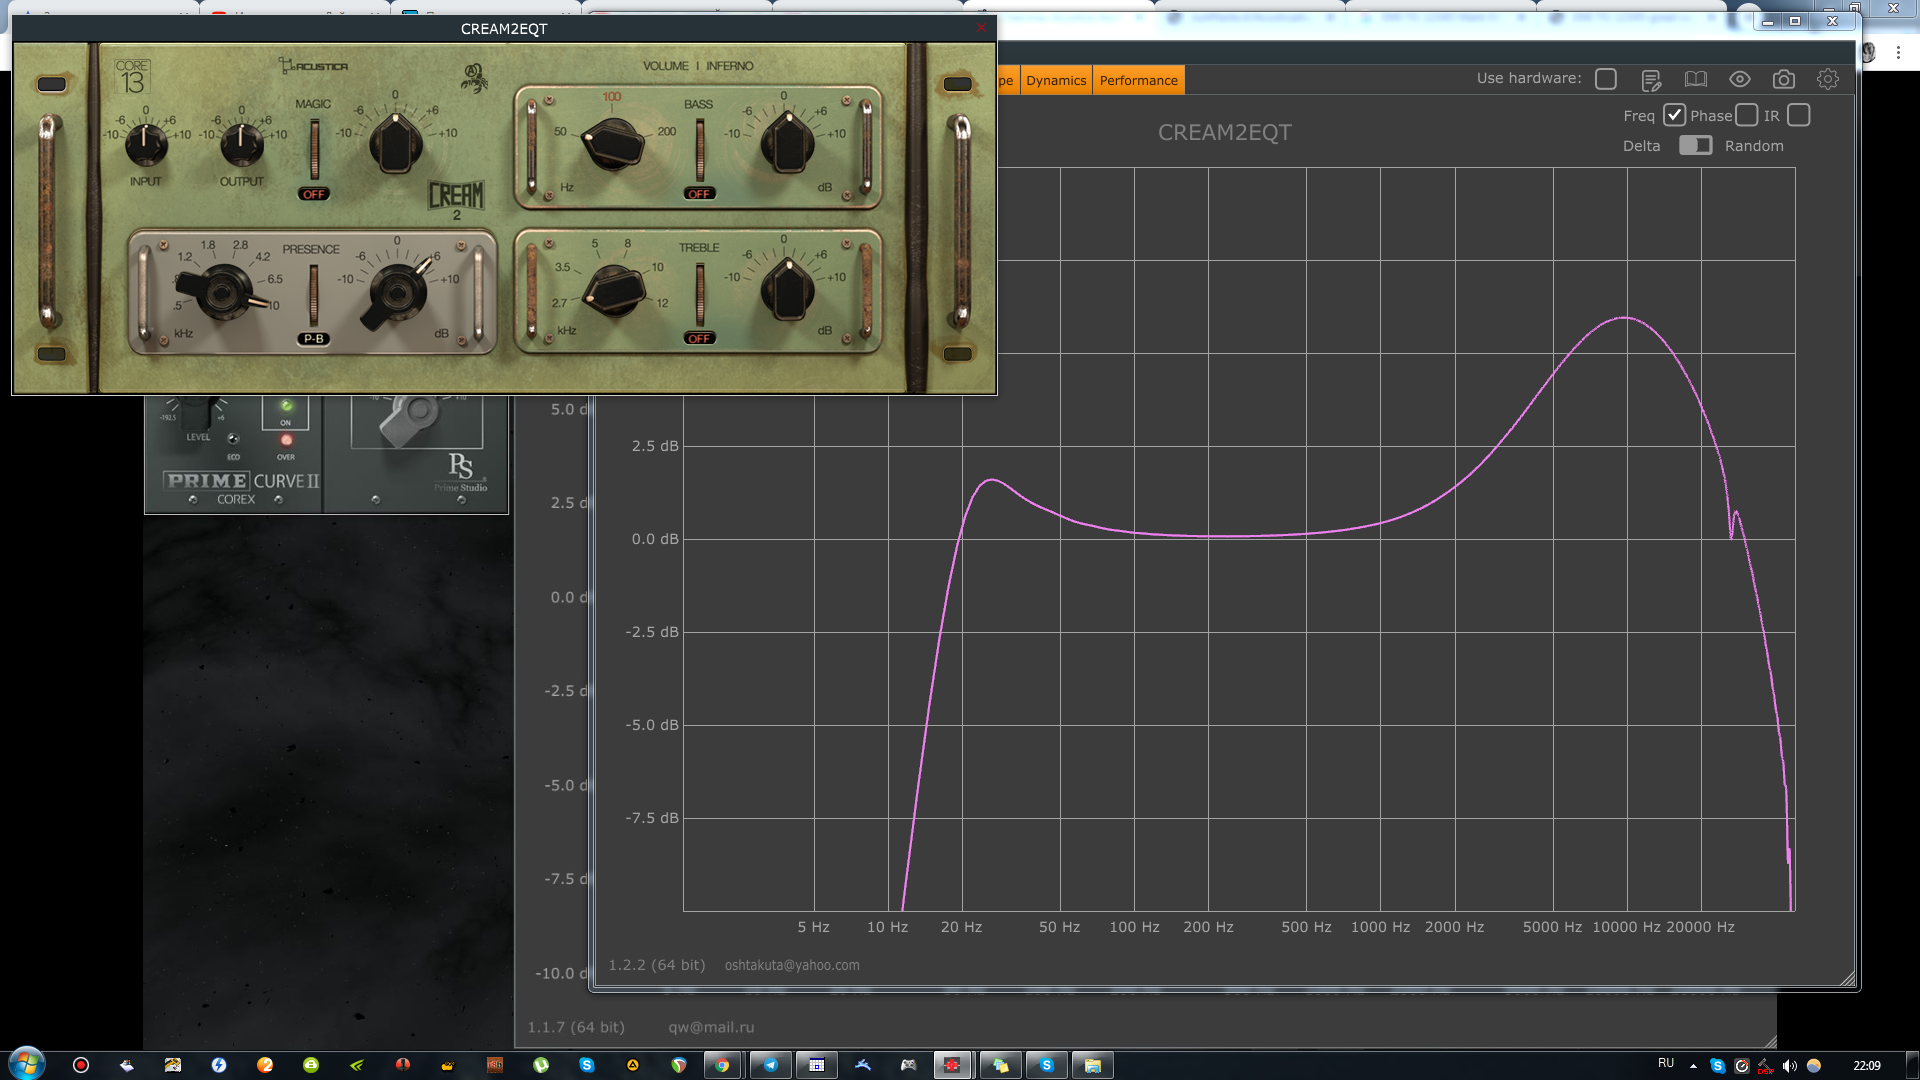
Task: Click the eye view icon
Action: click(x=1739, y=80)
